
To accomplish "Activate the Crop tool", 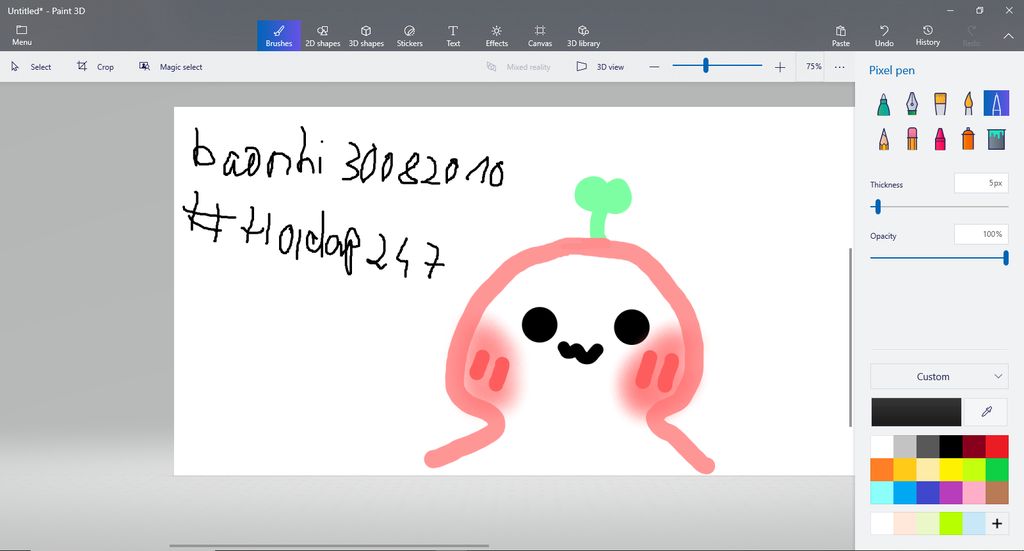I will pos(95,67).
